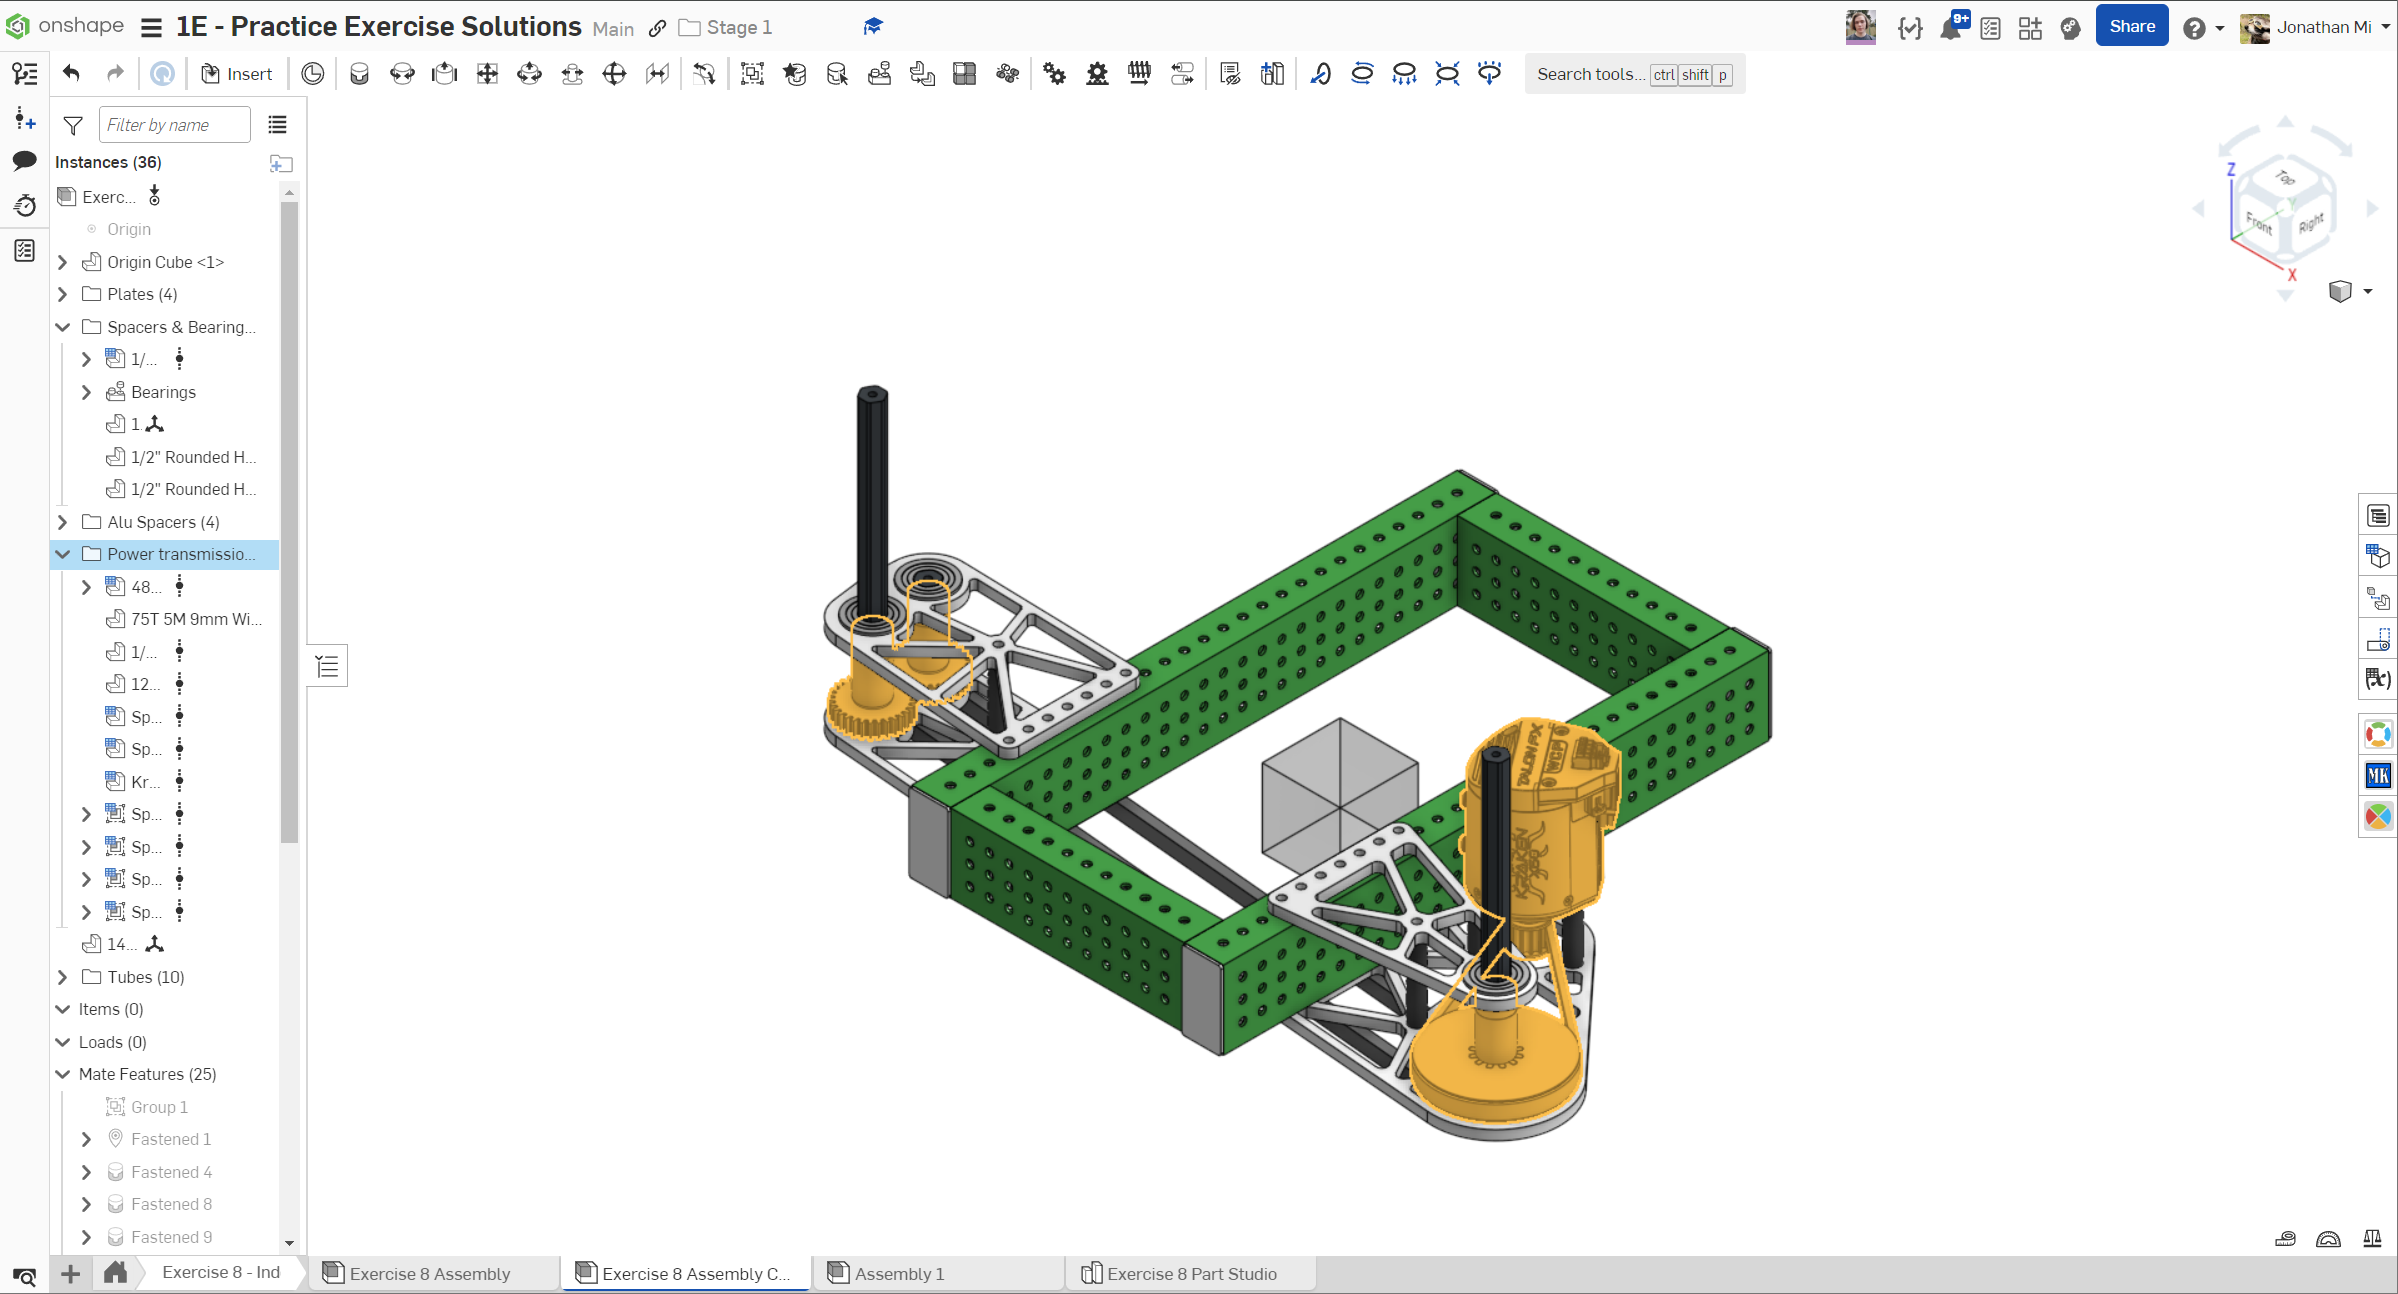The image size is (2398, 1294).
Task: Click the Filter by name field
Action: tap(174, 125)
